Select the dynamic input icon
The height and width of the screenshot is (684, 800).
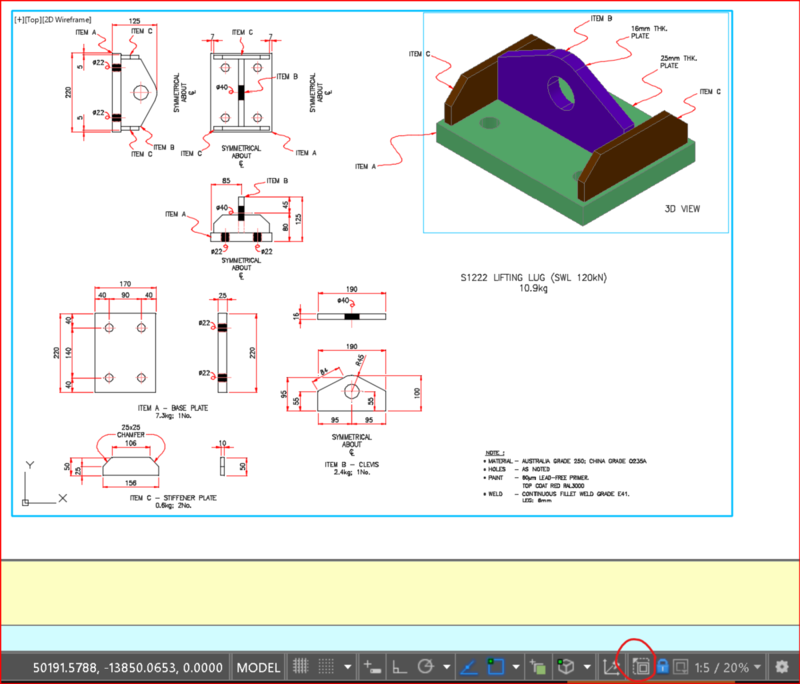[370, 667]
